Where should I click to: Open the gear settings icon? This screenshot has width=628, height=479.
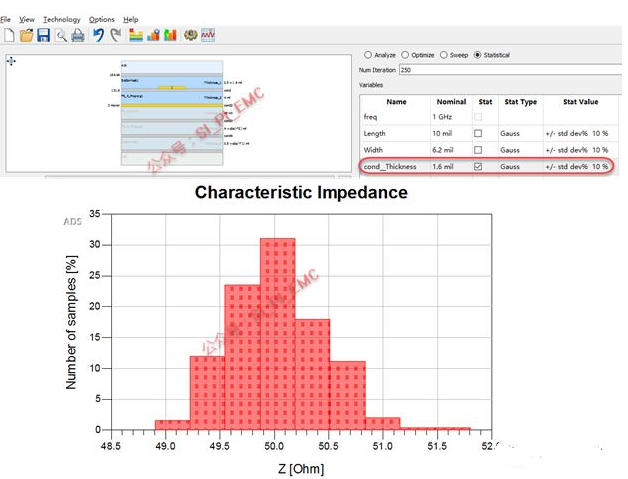point(191,35)
